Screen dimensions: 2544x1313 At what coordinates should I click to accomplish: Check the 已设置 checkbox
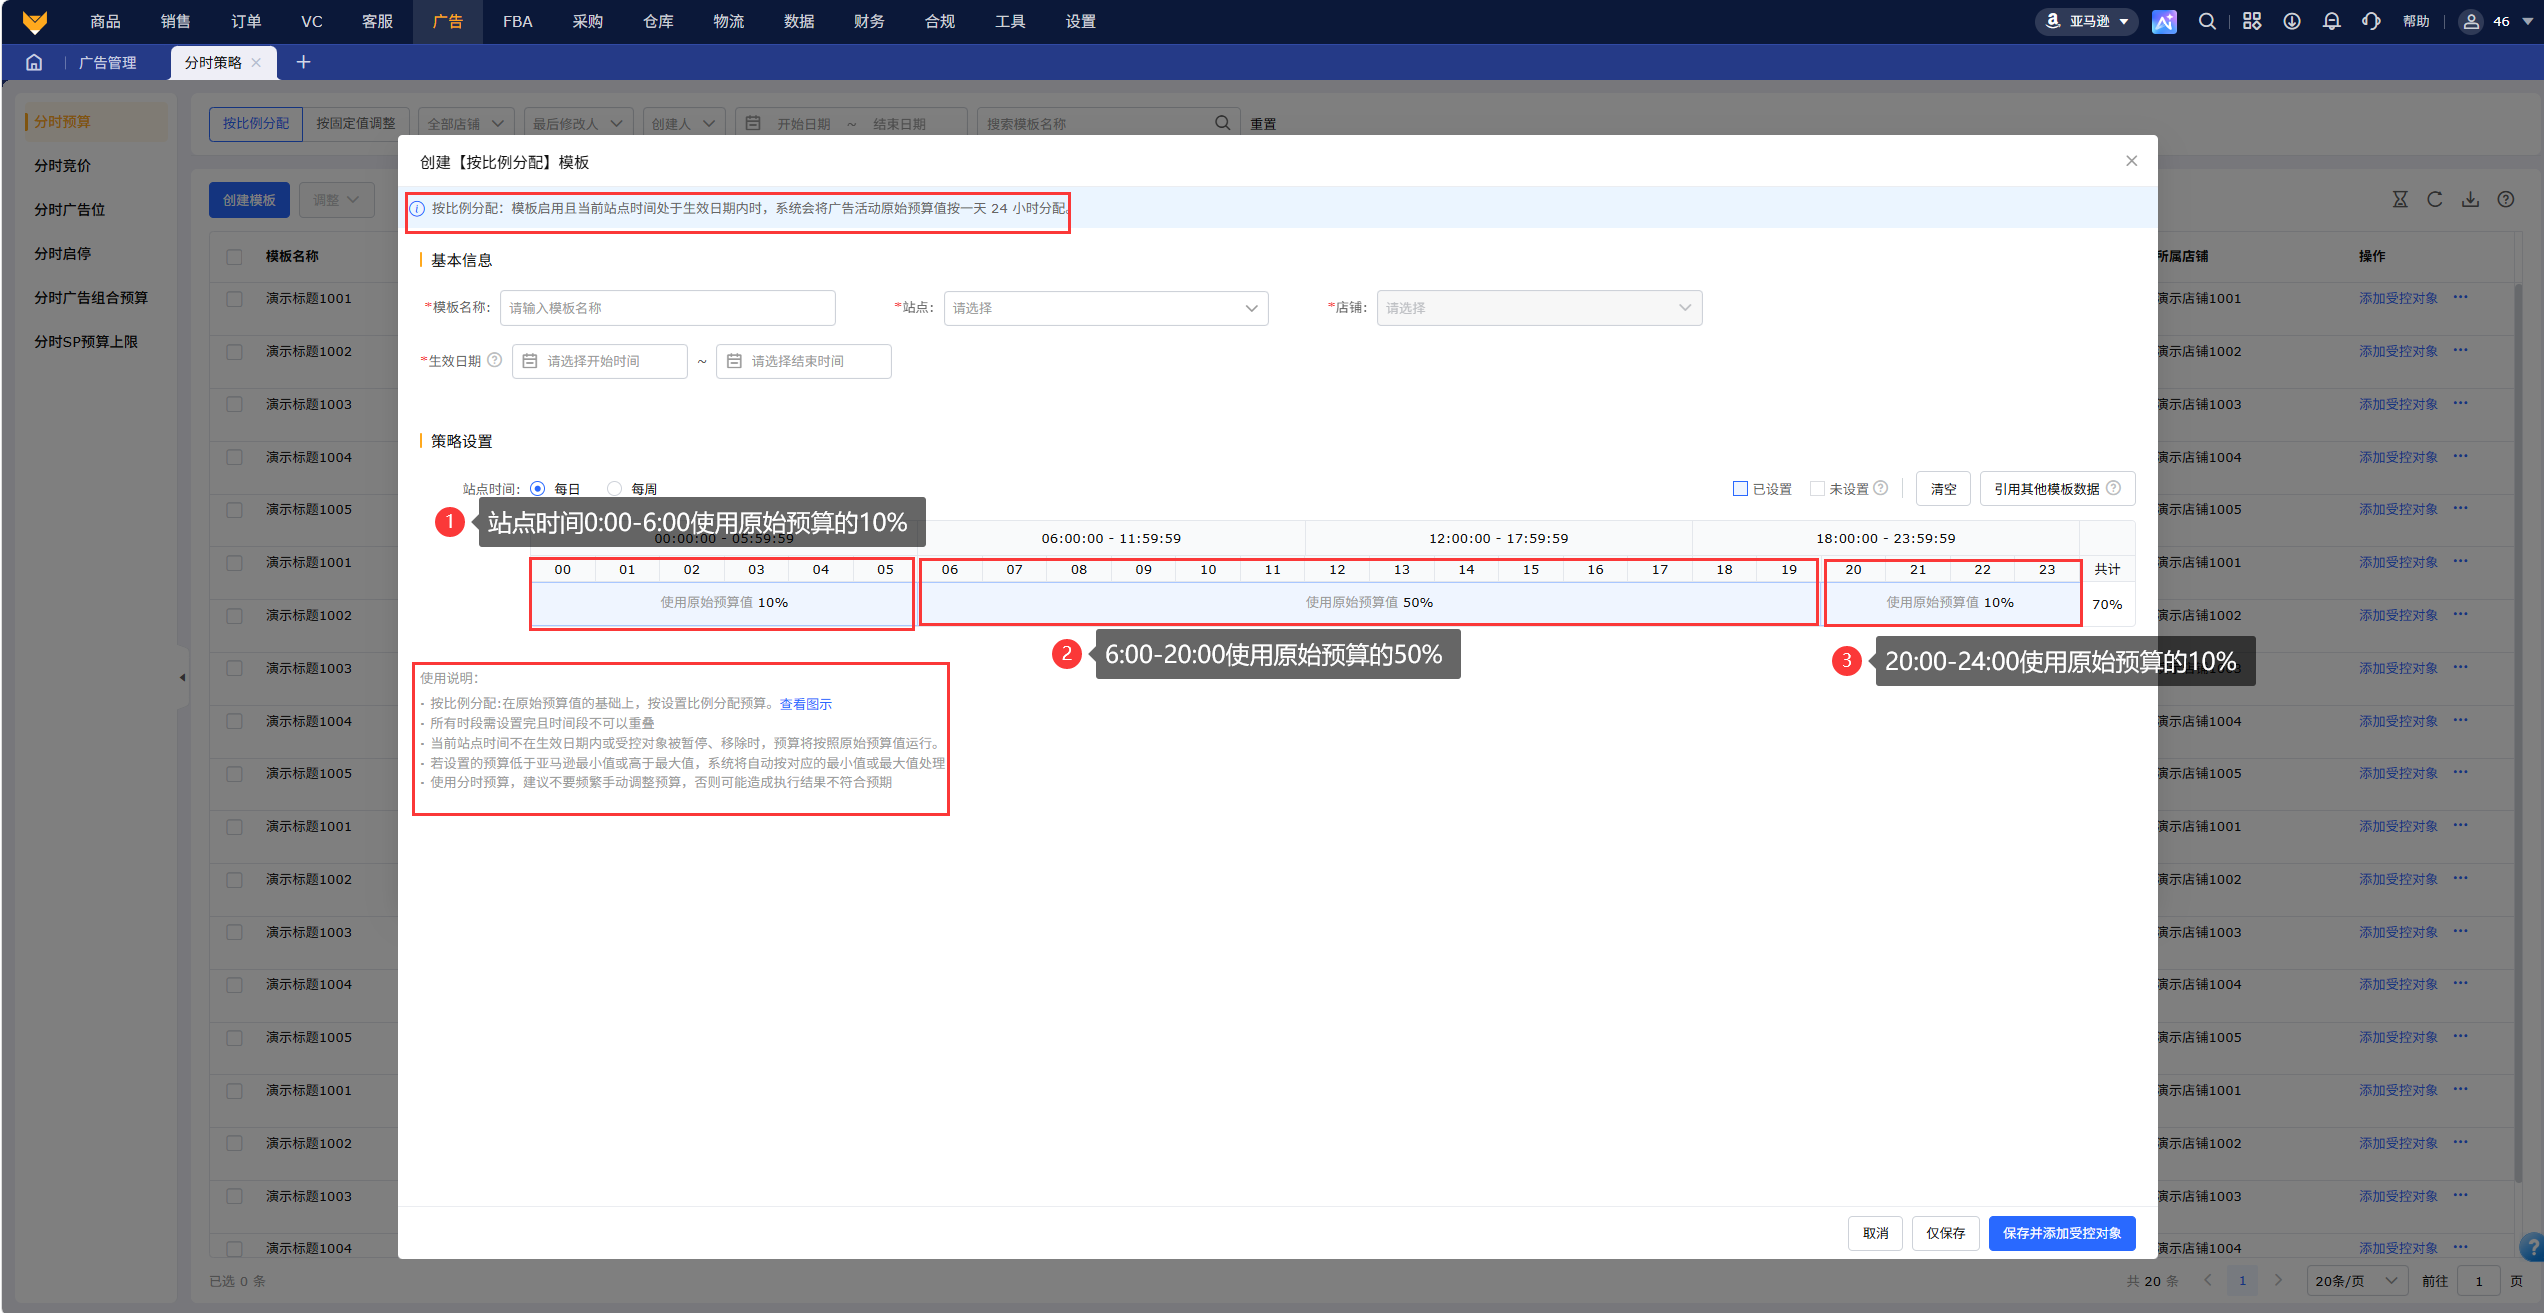(x=1740, y=488)
